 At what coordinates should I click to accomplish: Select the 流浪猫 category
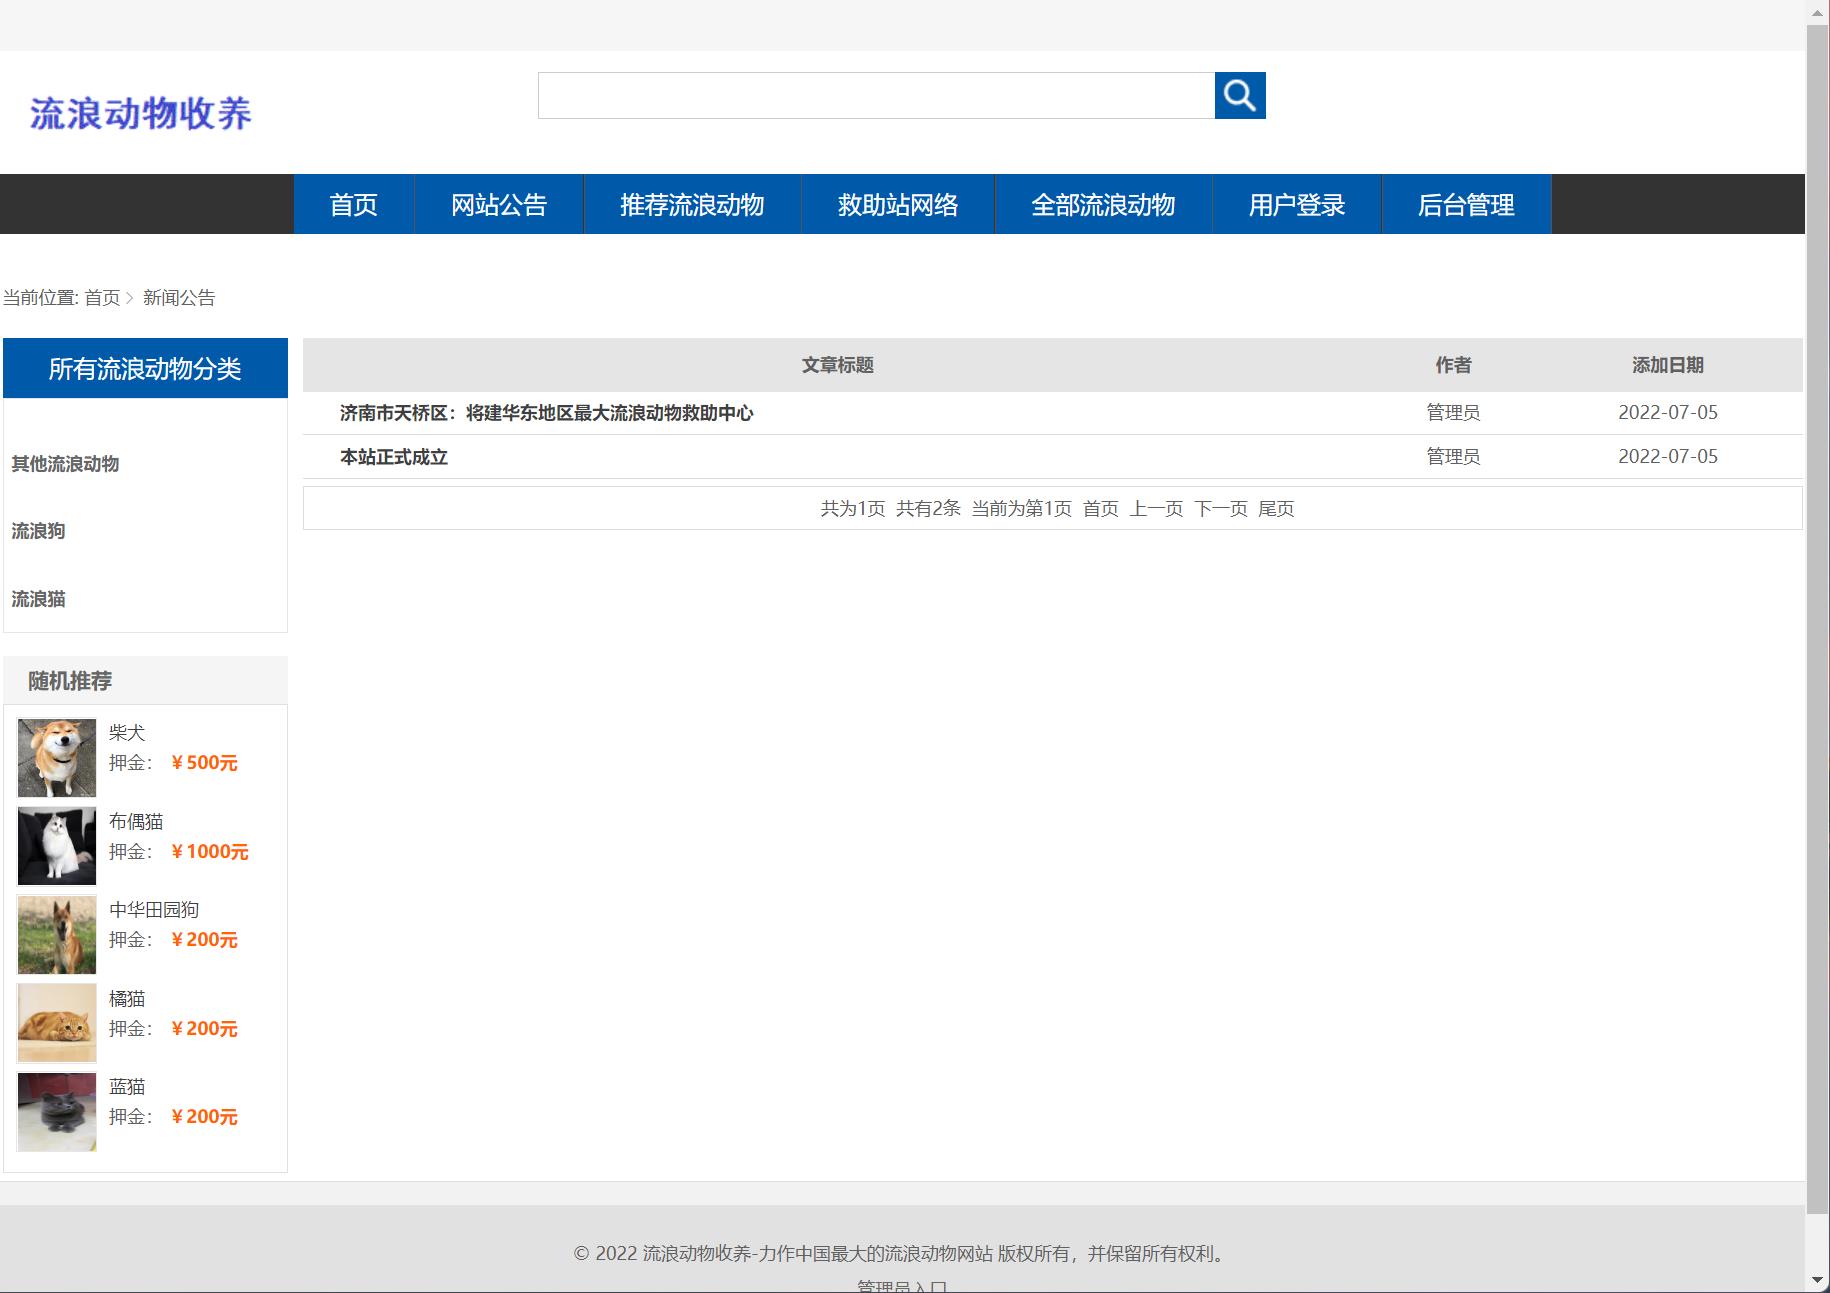(37, 599)
